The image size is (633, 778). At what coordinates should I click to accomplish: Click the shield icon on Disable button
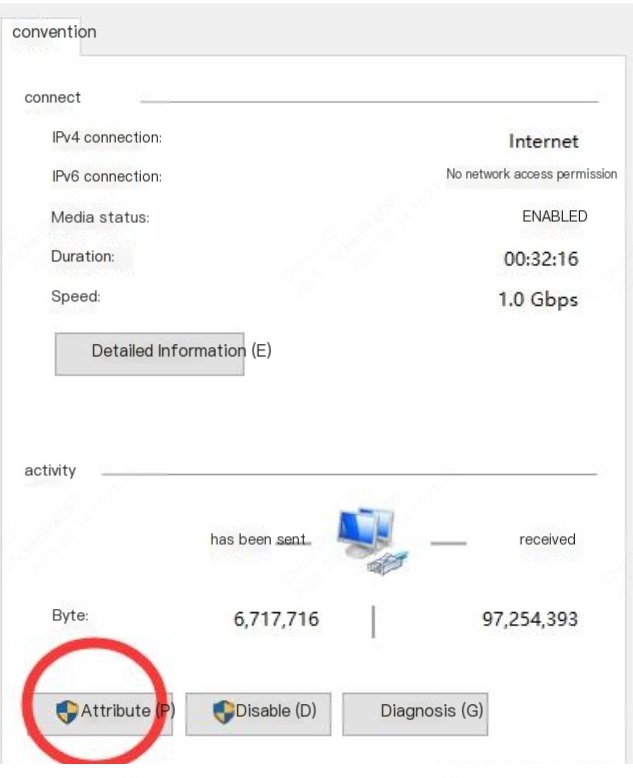[223, 711]
